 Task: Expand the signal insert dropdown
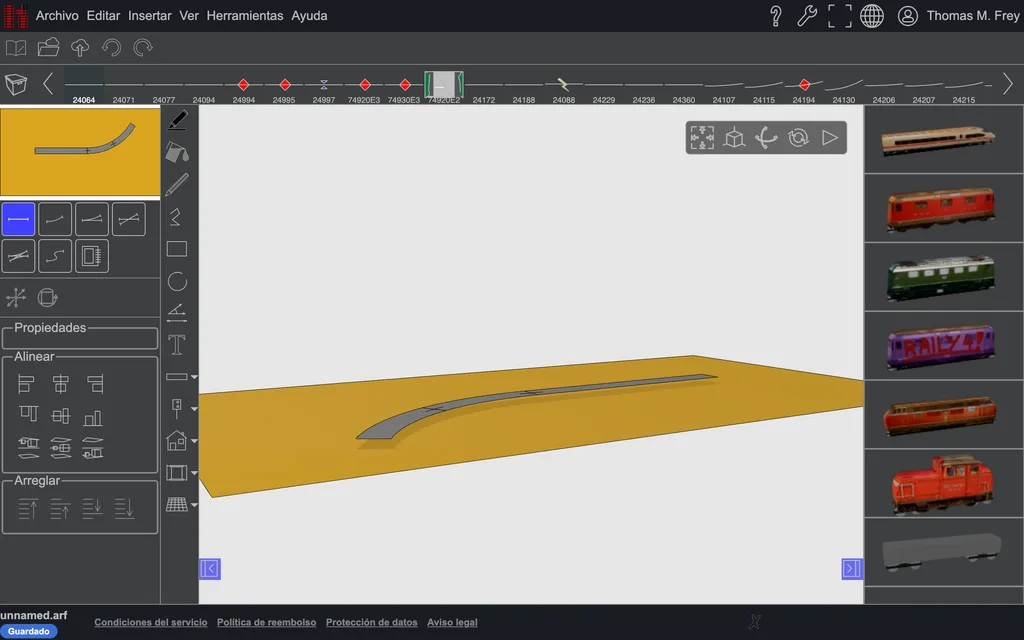[x=194, y=409]
